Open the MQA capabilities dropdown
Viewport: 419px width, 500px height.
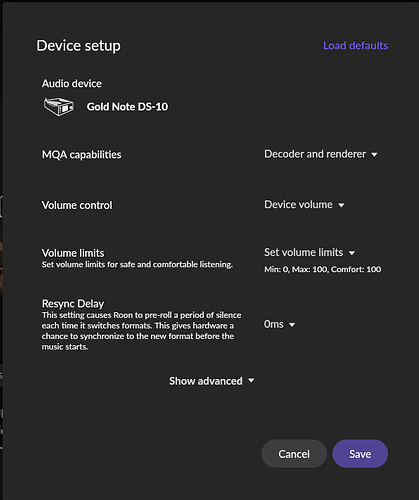(x=320, y=154)
